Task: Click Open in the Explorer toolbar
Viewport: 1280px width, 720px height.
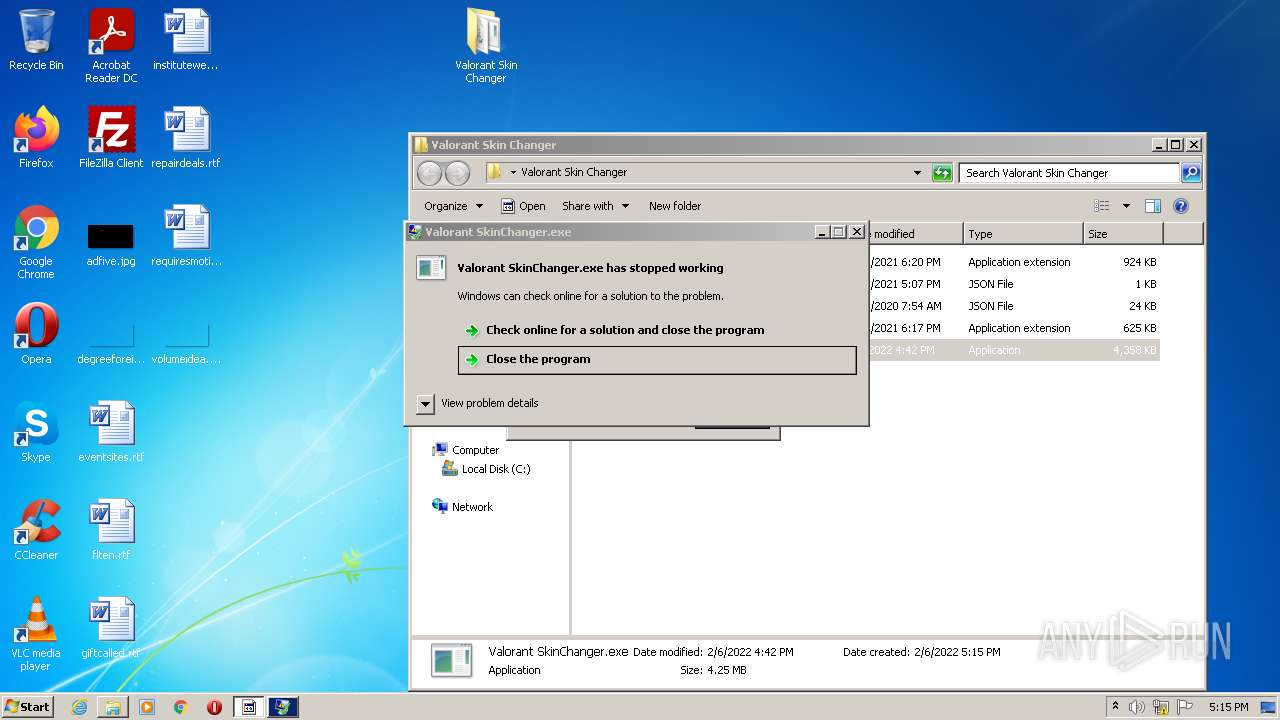Action: point(523,206)
